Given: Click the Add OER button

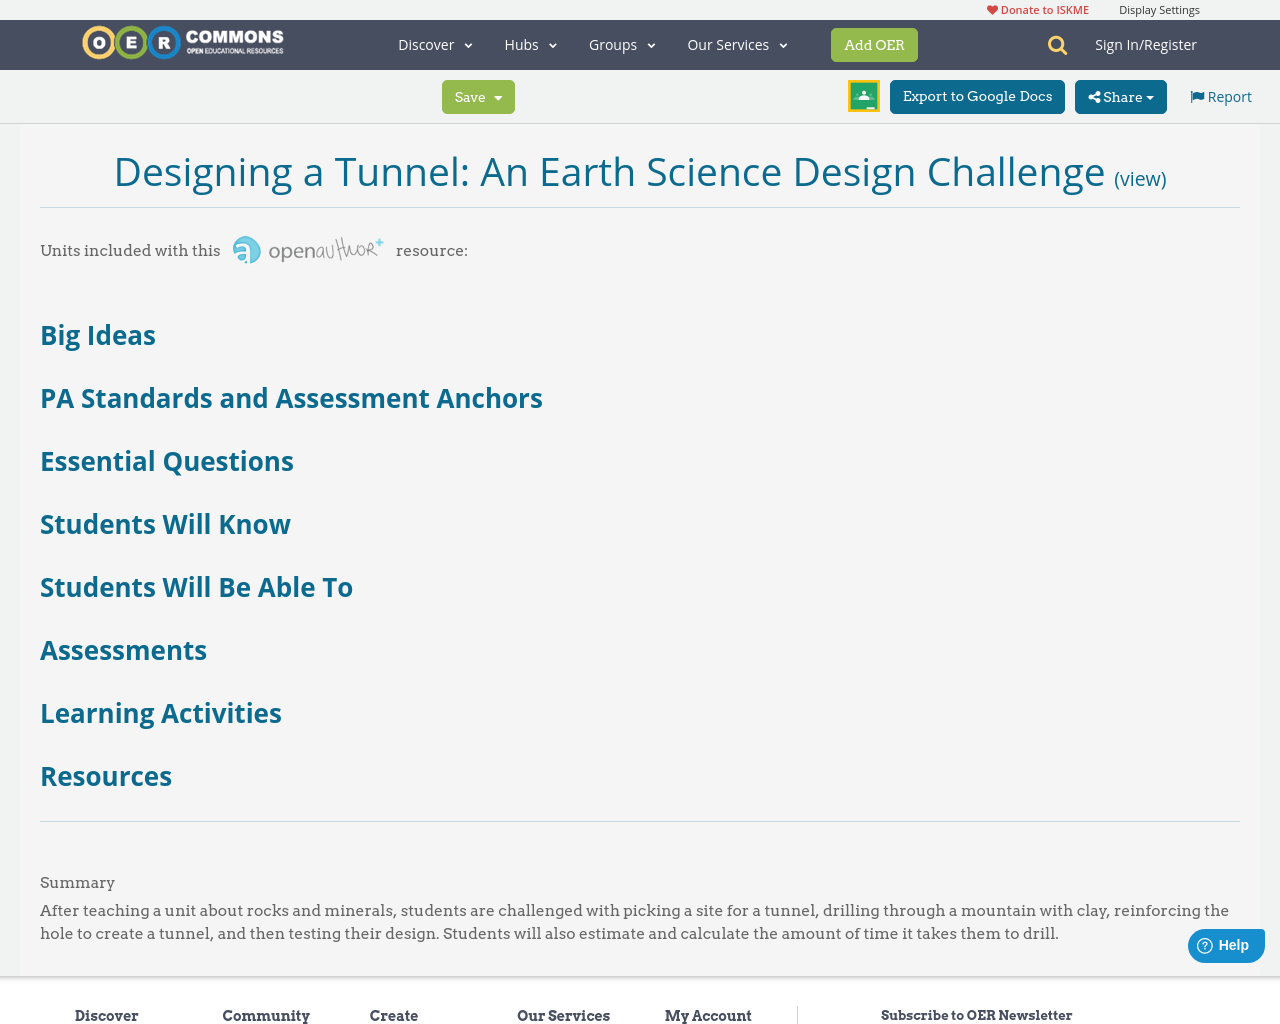Looking at the screenshot, I should (874, 43).
